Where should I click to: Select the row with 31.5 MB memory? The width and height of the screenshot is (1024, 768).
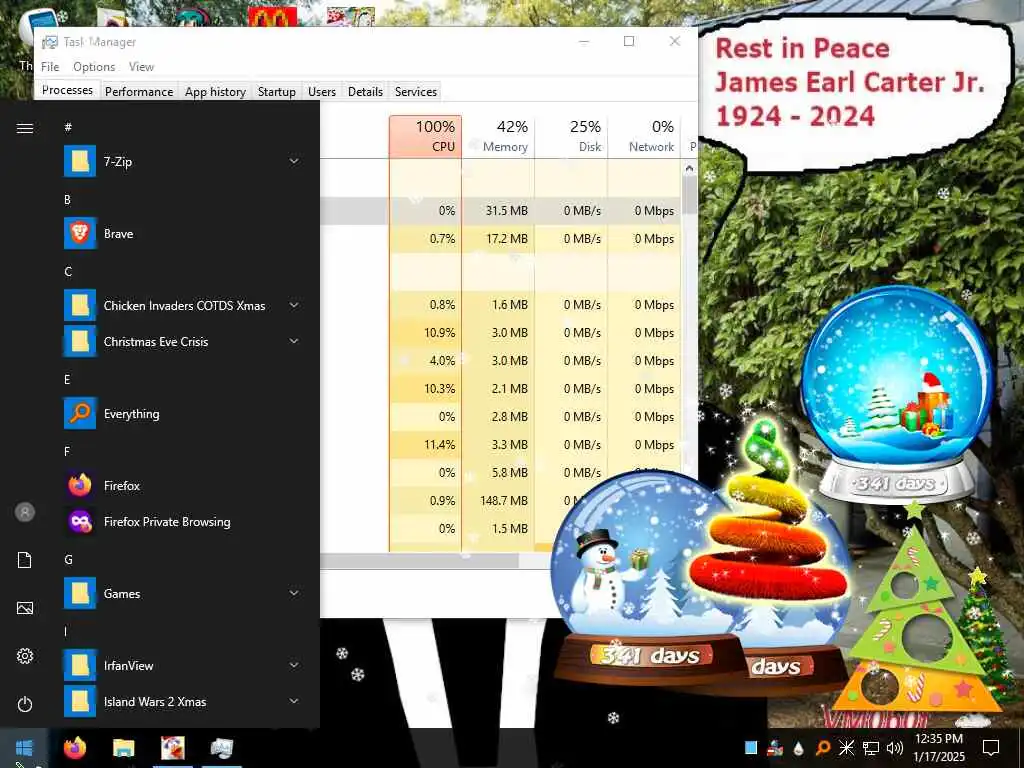pos(500,210)
